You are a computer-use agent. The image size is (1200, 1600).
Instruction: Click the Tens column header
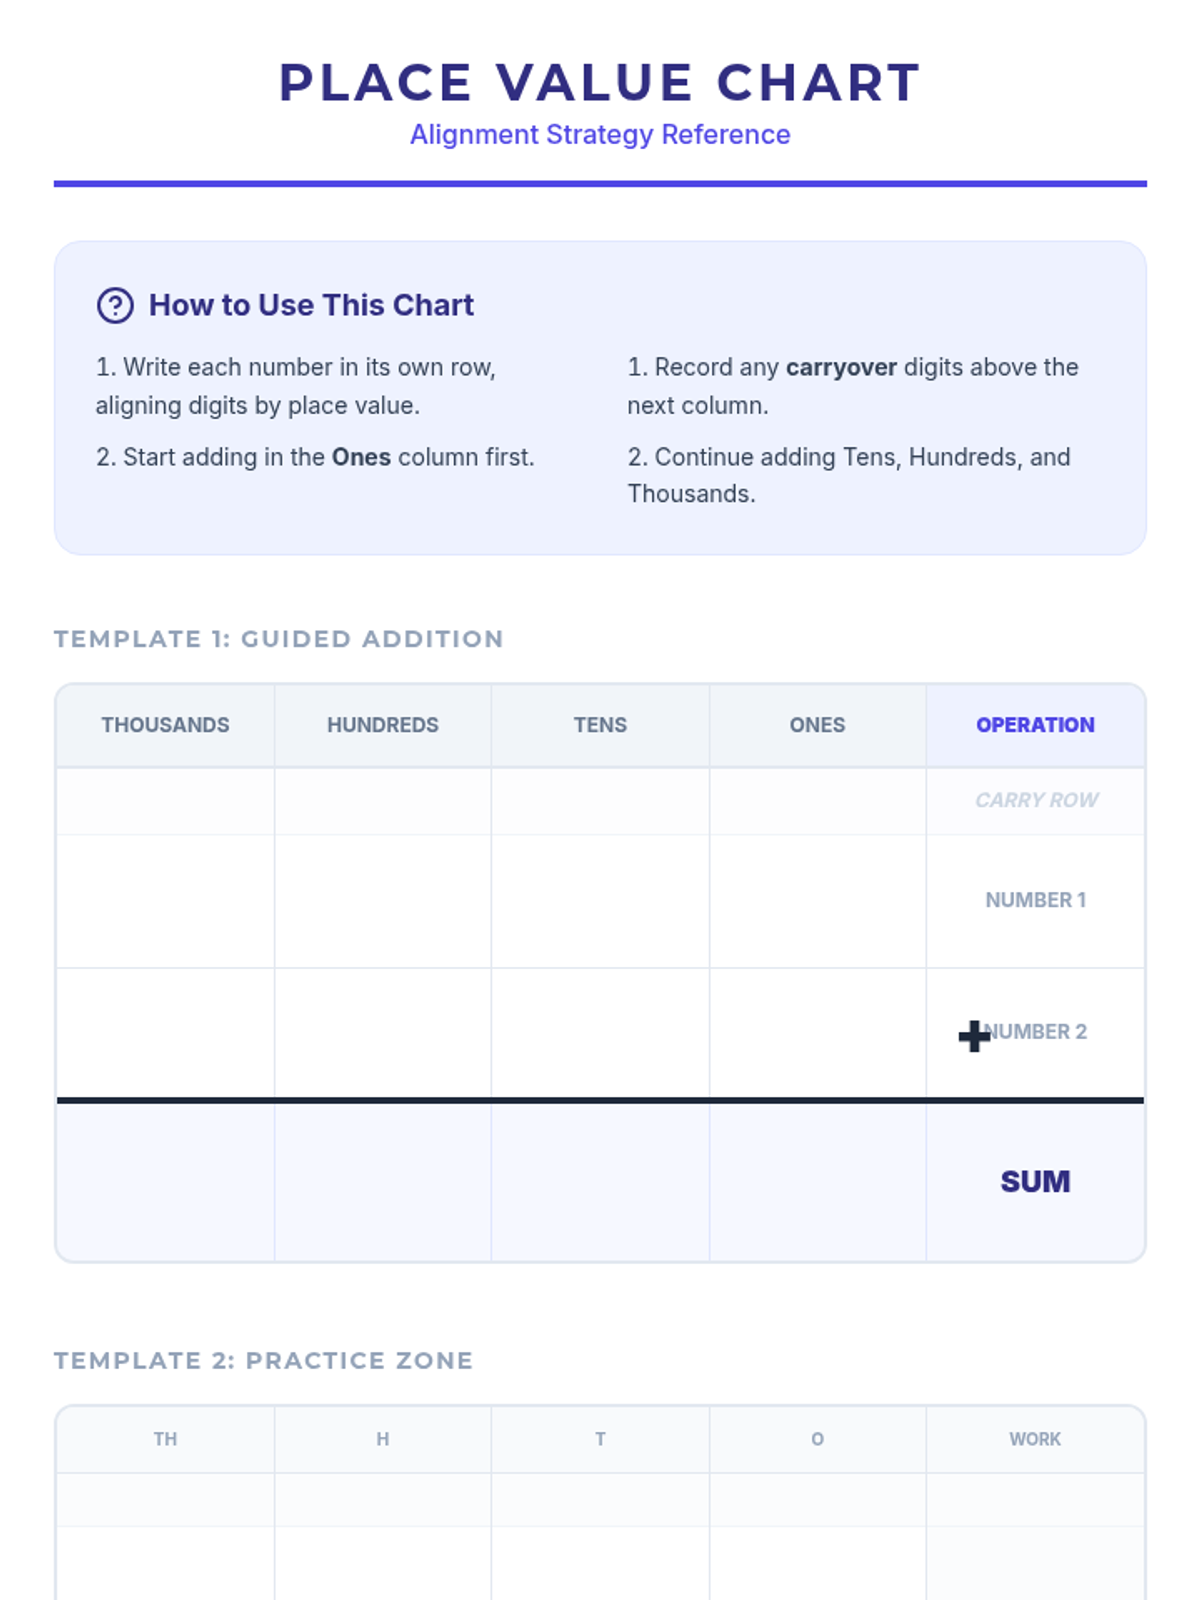pos(600,725)
